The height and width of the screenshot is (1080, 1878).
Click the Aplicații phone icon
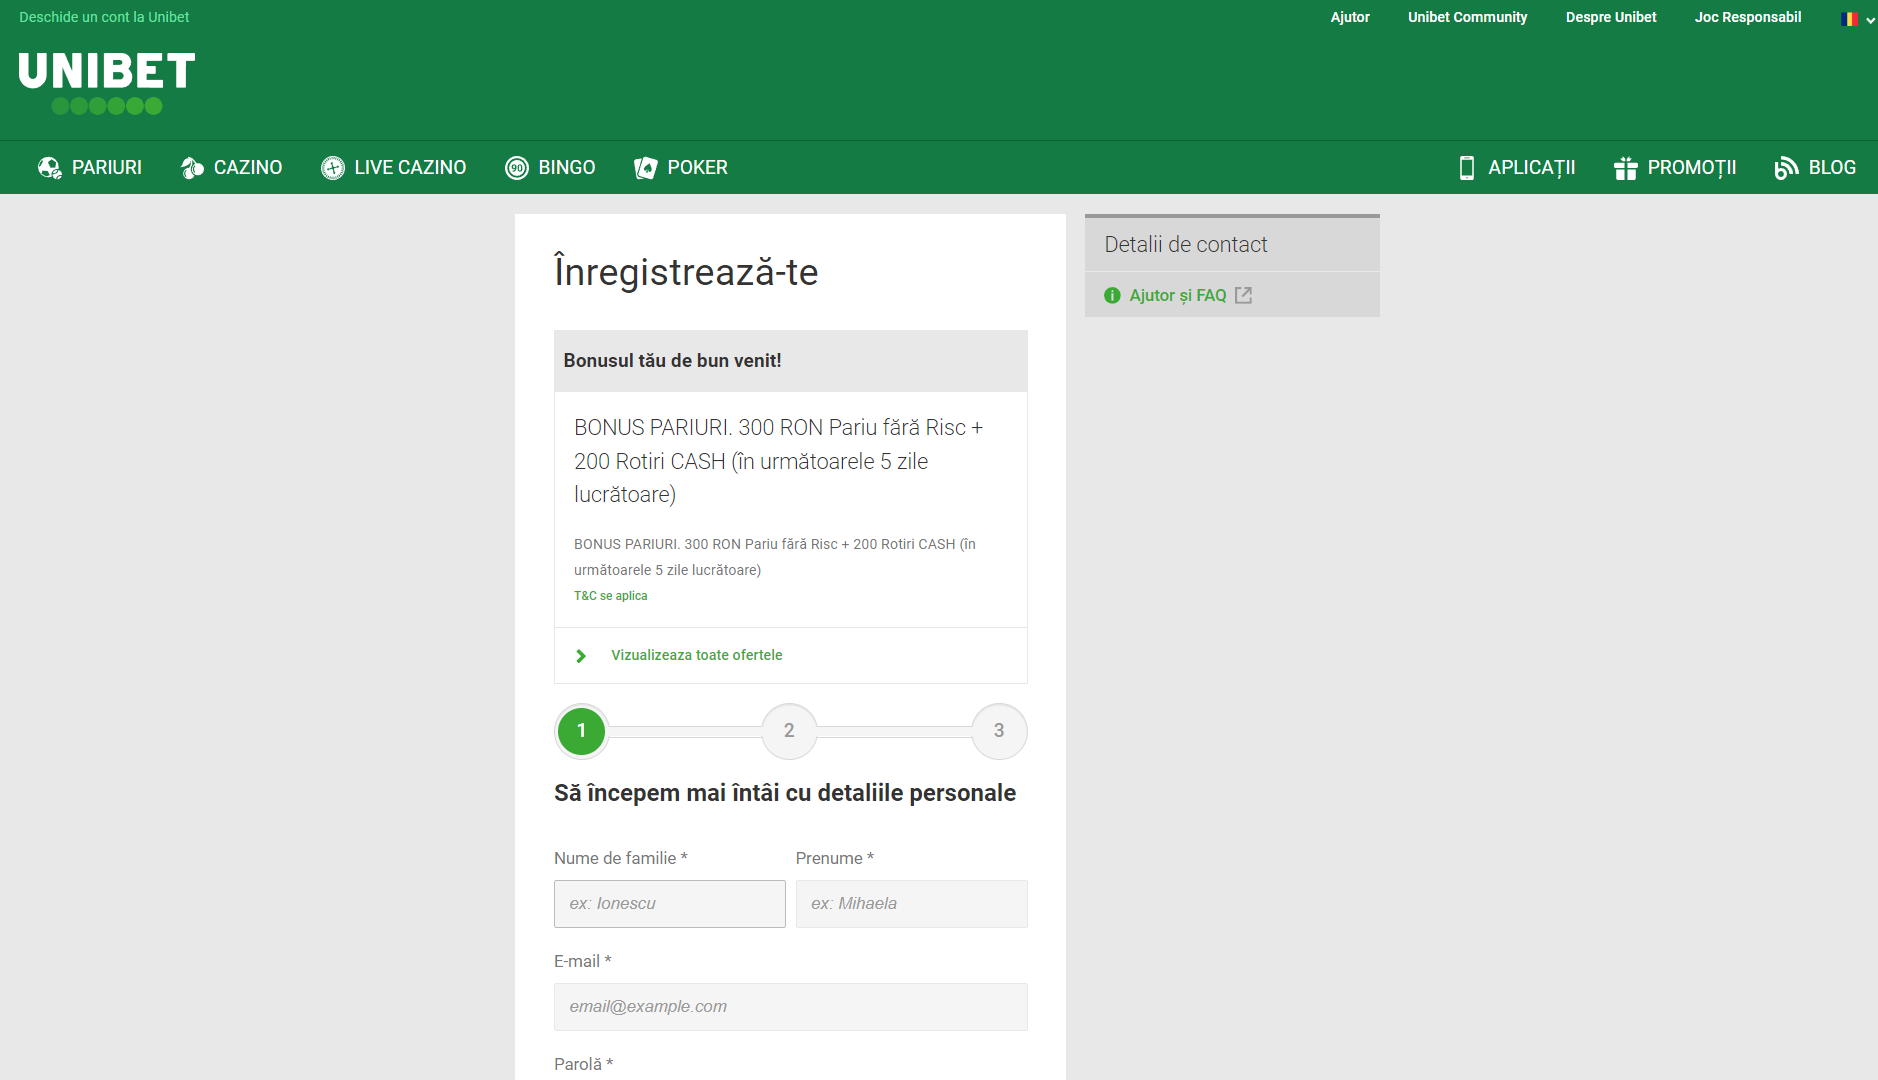pyautogui.click(x=1467, y=168)
